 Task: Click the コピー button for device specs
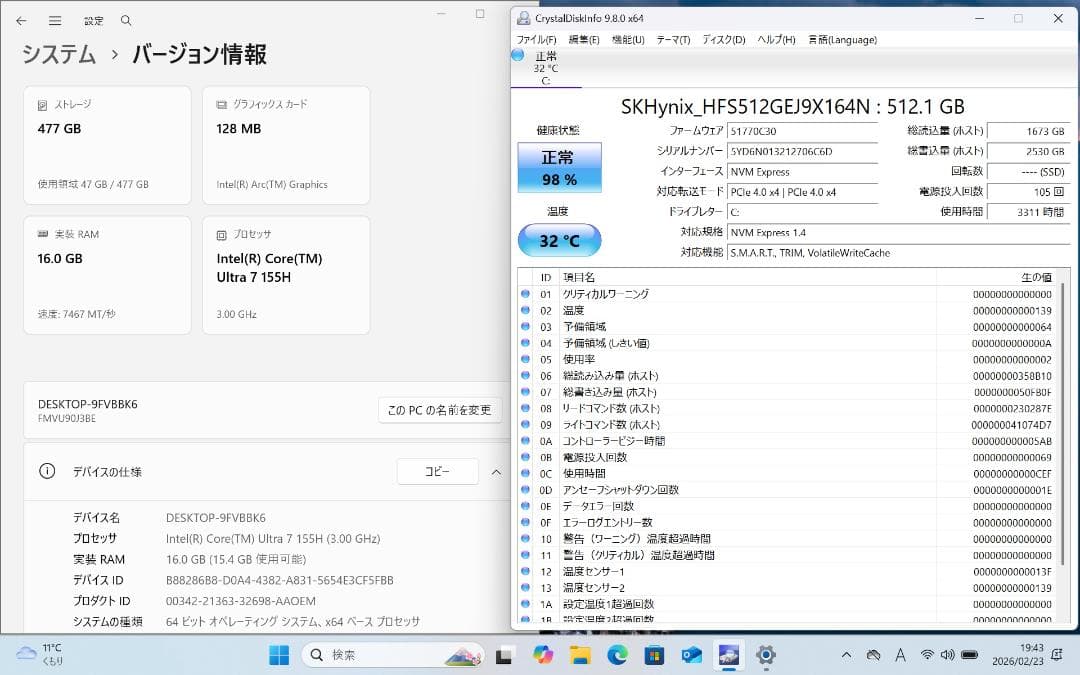click(437, 472)
